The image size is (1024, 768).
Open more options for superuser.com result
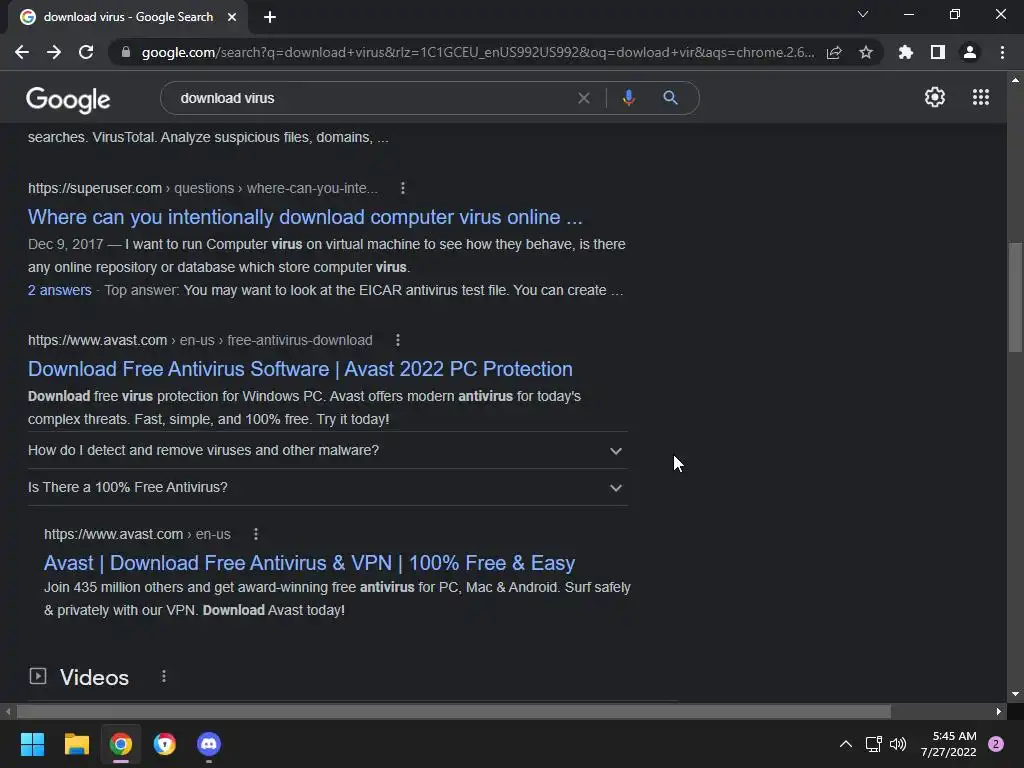point(403,188)
